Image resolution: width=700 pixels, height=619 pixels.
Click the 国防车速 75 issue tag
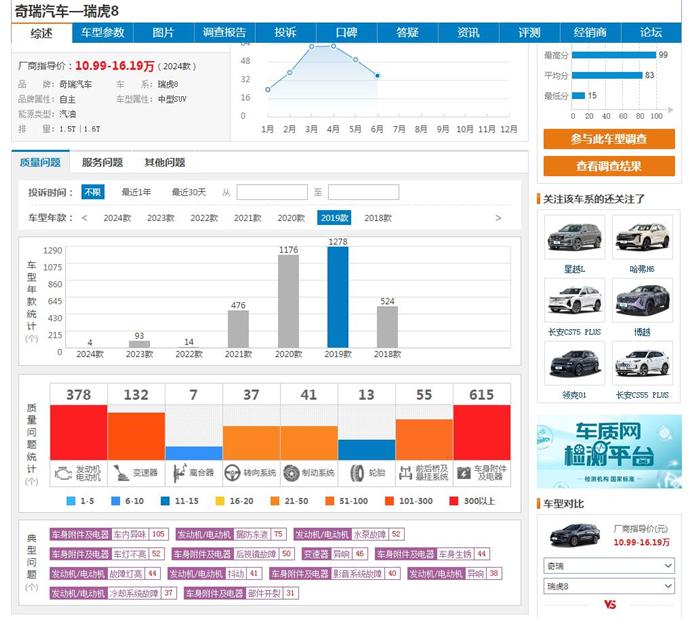[x=231, y=534]
